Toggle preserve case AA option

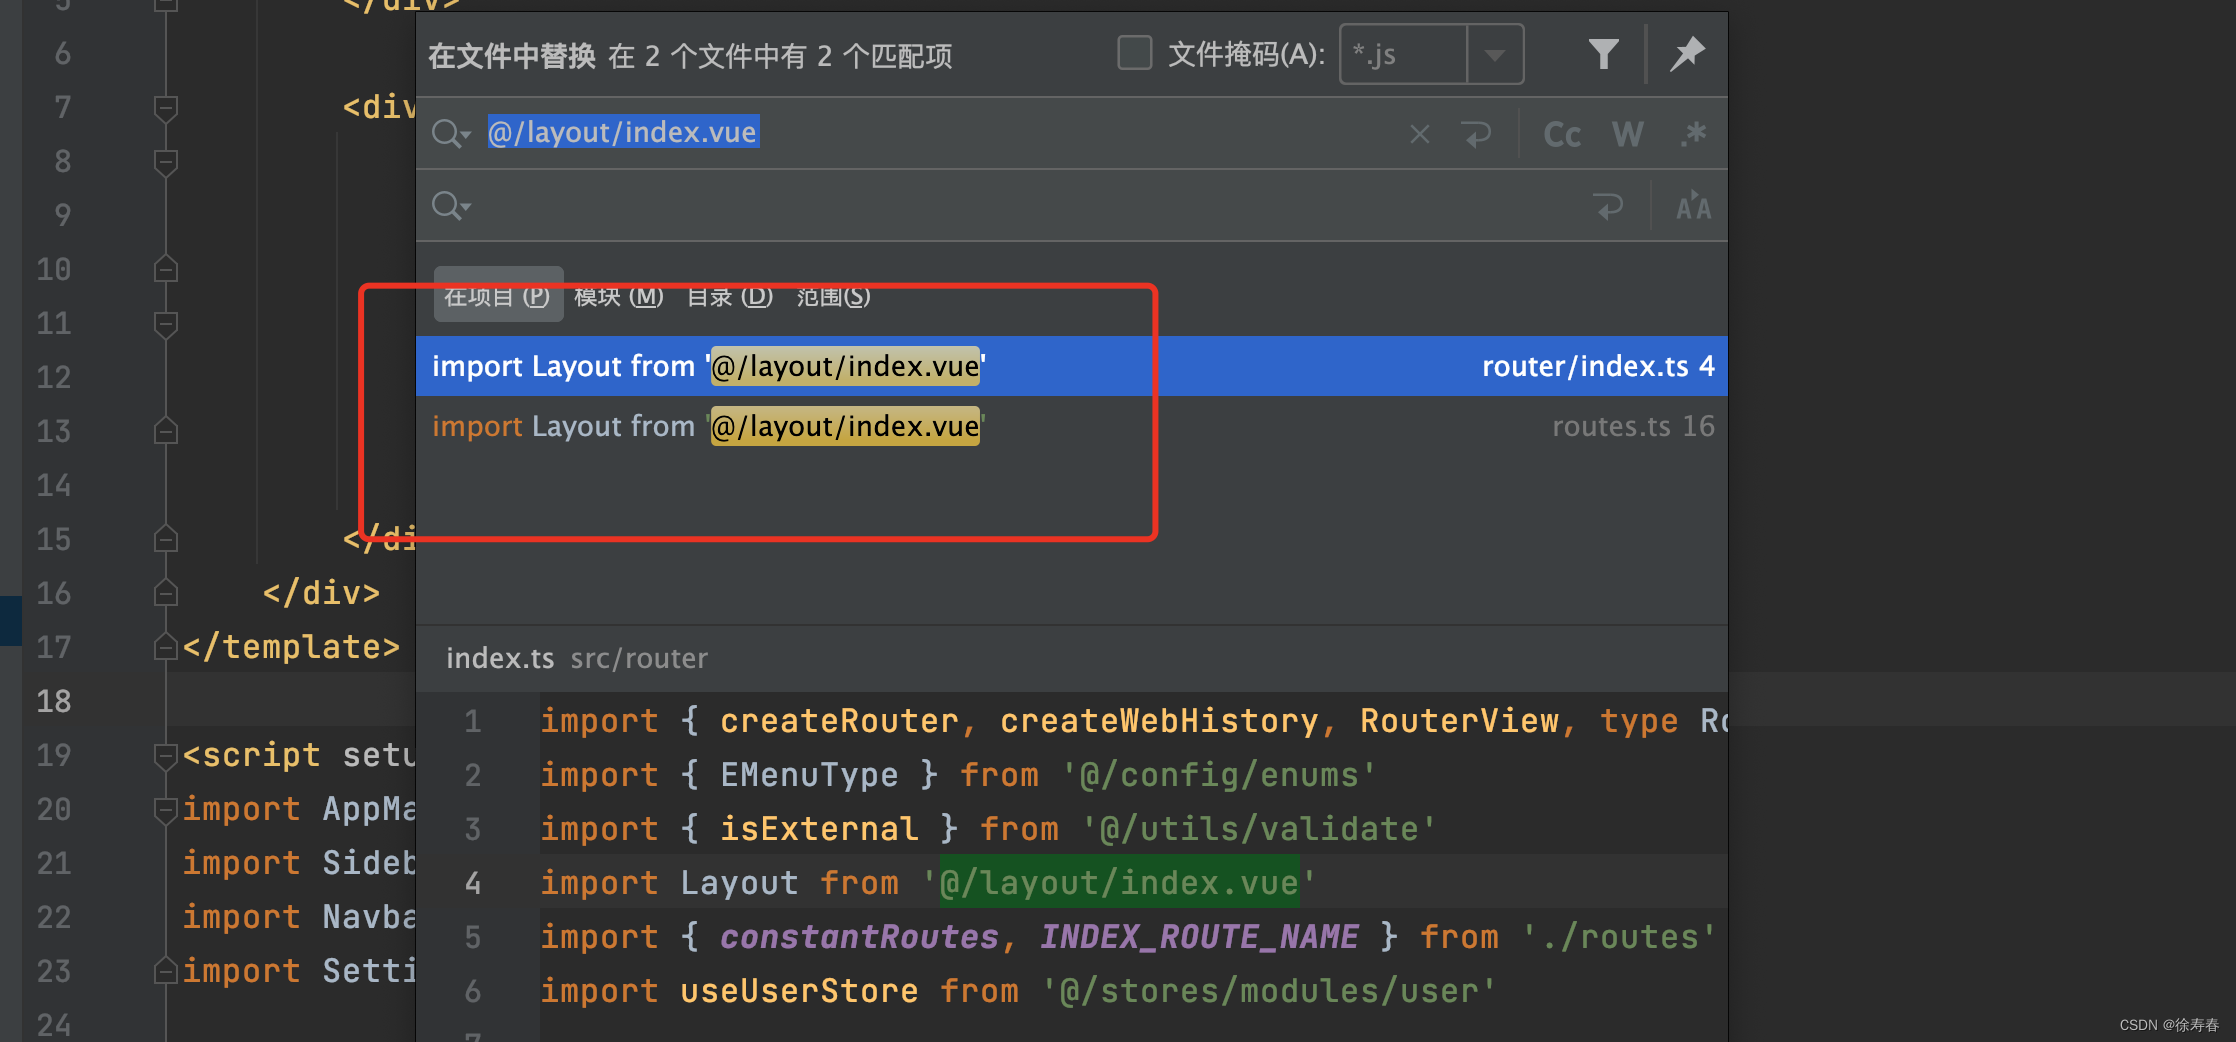(x=1693, y=206)
